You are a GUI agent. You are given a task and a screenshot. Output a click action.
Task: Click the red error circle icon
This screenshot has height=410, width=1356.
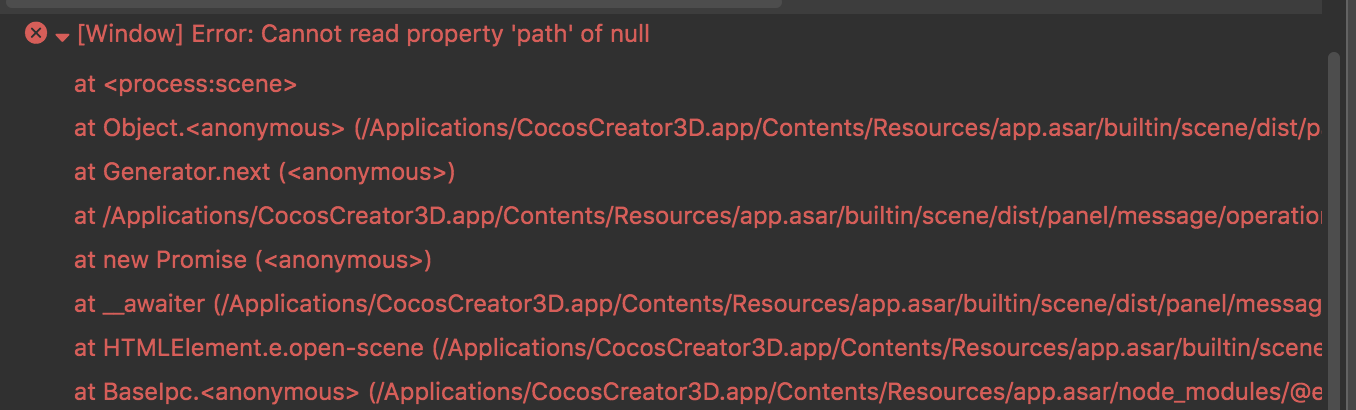(35, 34)
